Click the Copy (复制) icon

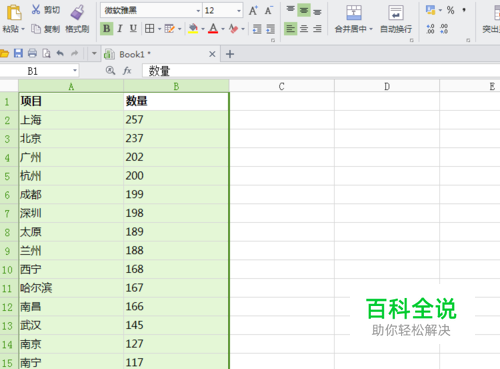point(36,29)
